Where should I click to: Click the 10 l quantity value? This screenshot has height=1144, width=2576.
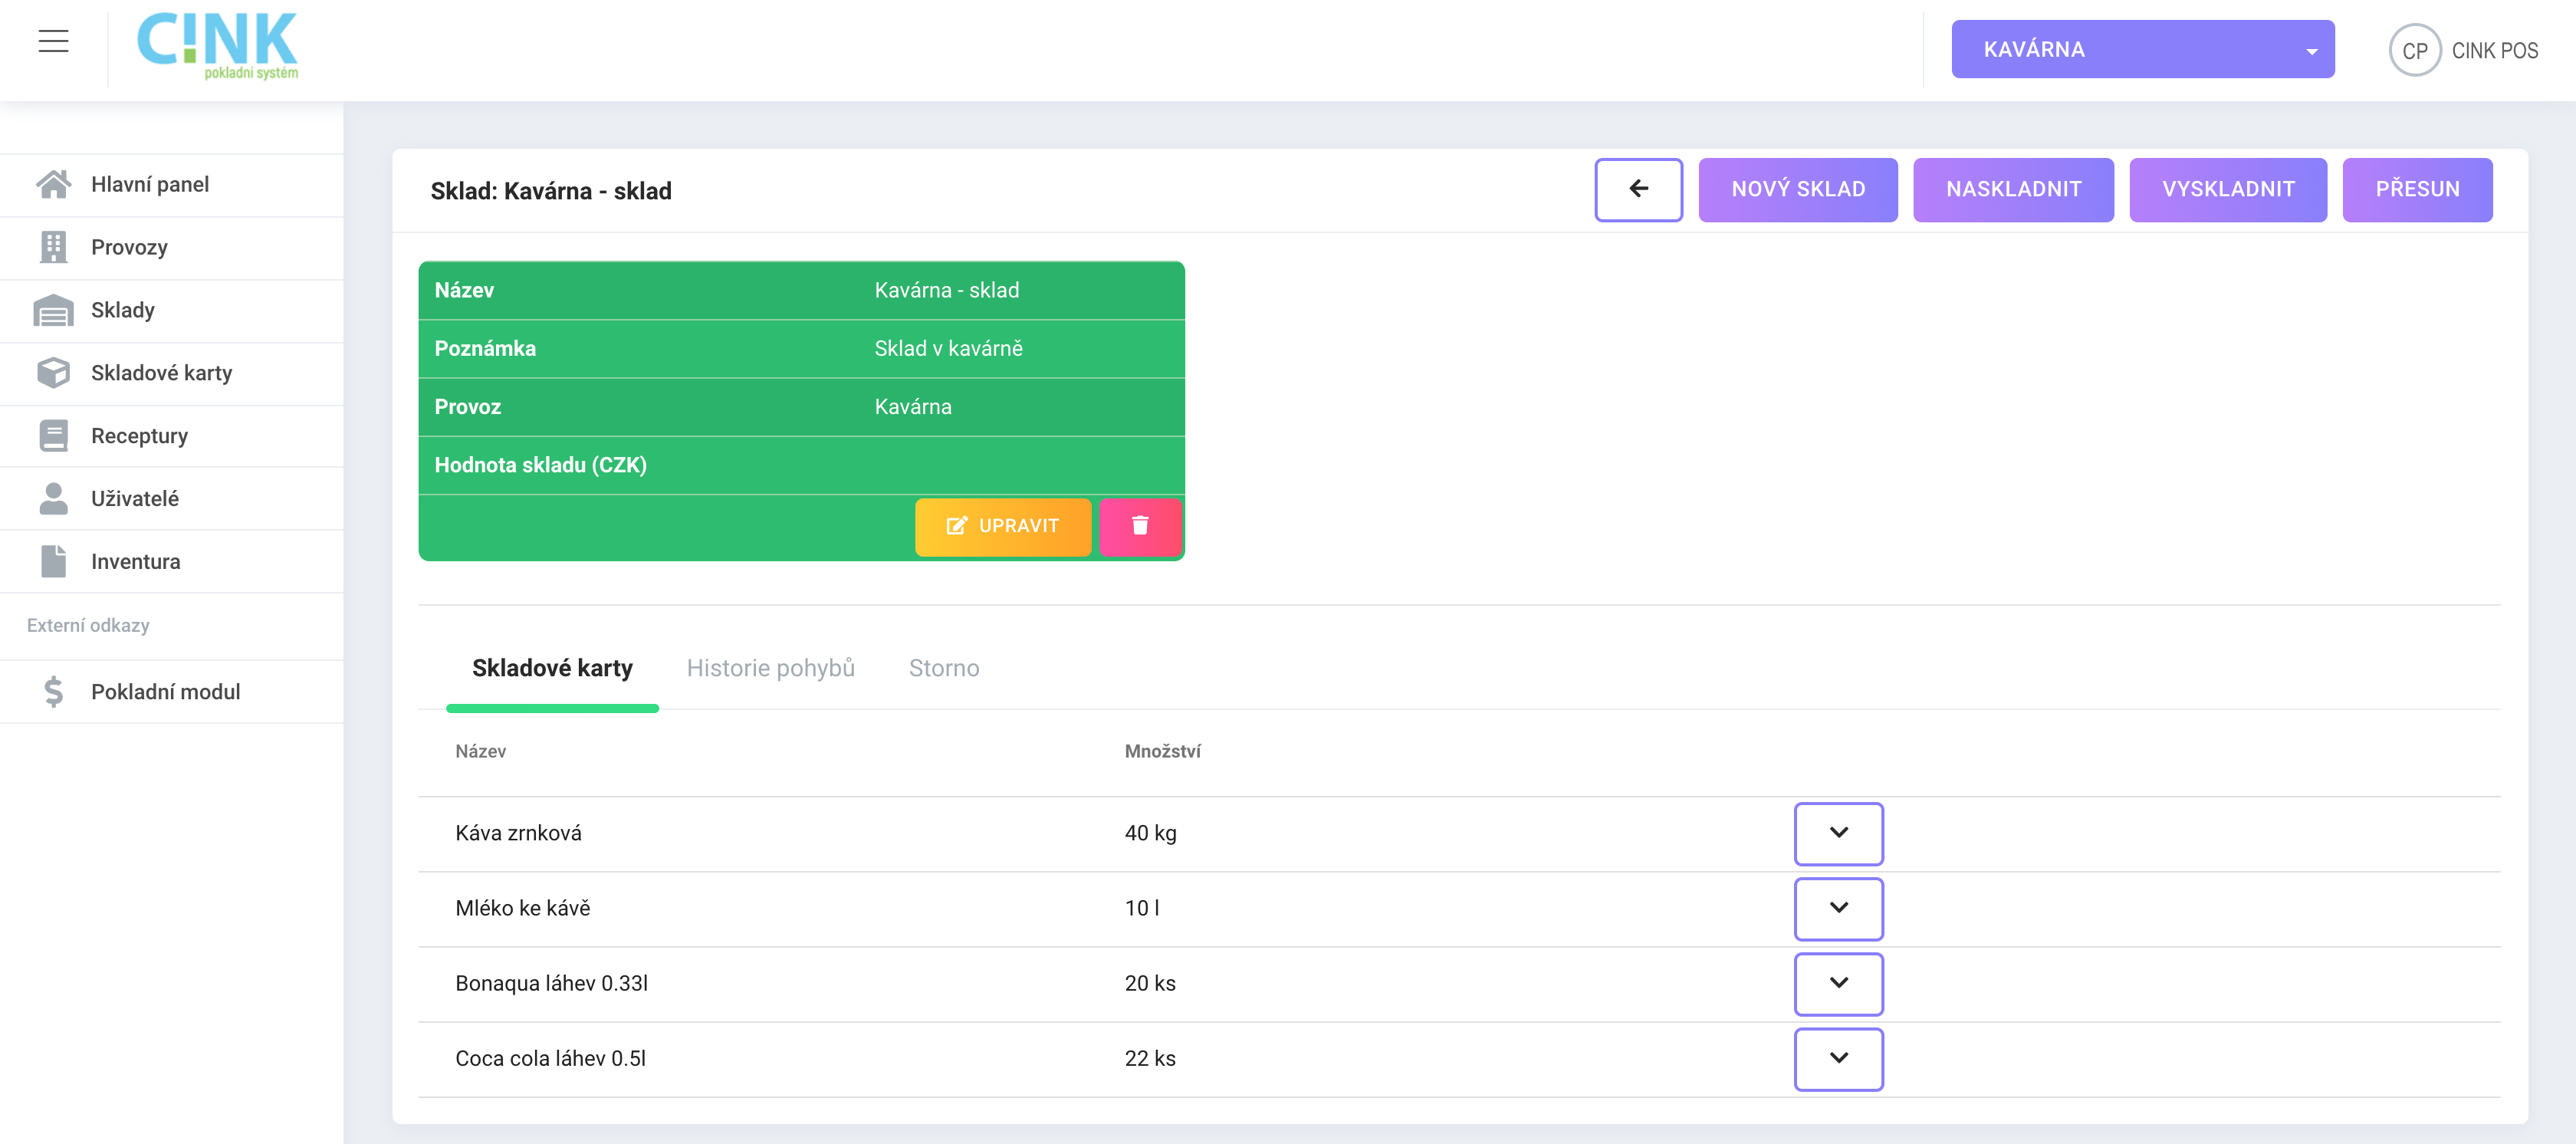[1141, 908]
